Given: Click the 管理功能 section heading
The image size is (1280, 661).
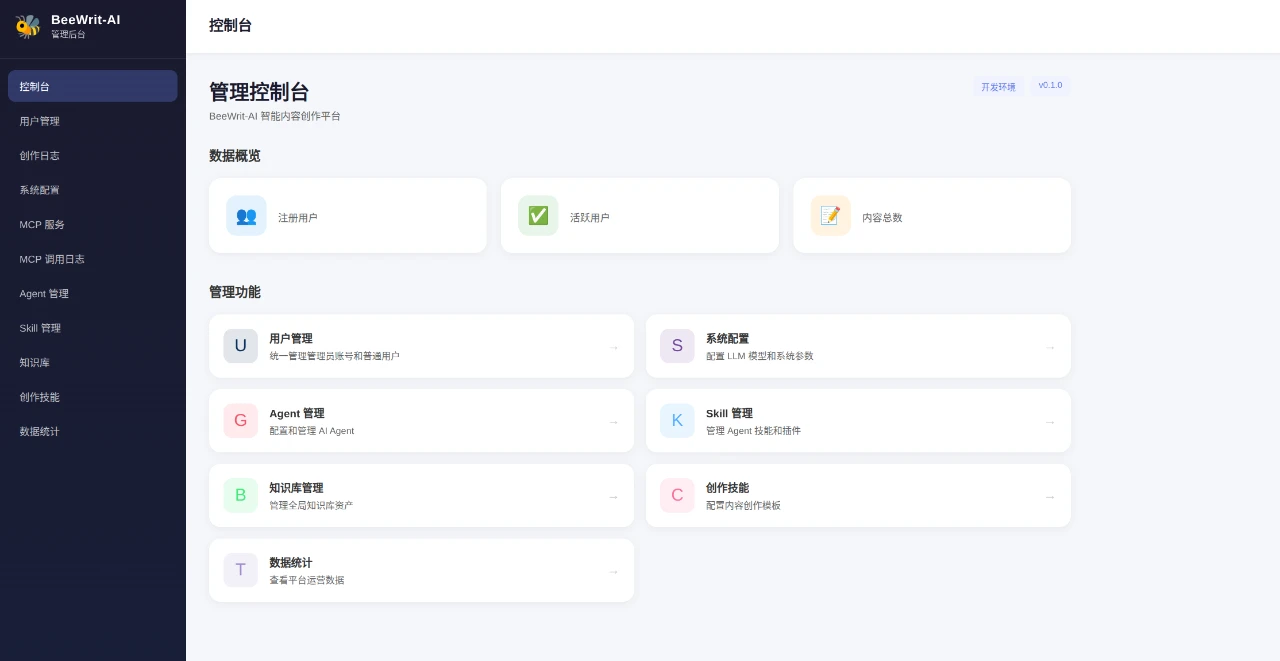Looking at the screenshot, I should pyautogui.click(x=235, y=292).
